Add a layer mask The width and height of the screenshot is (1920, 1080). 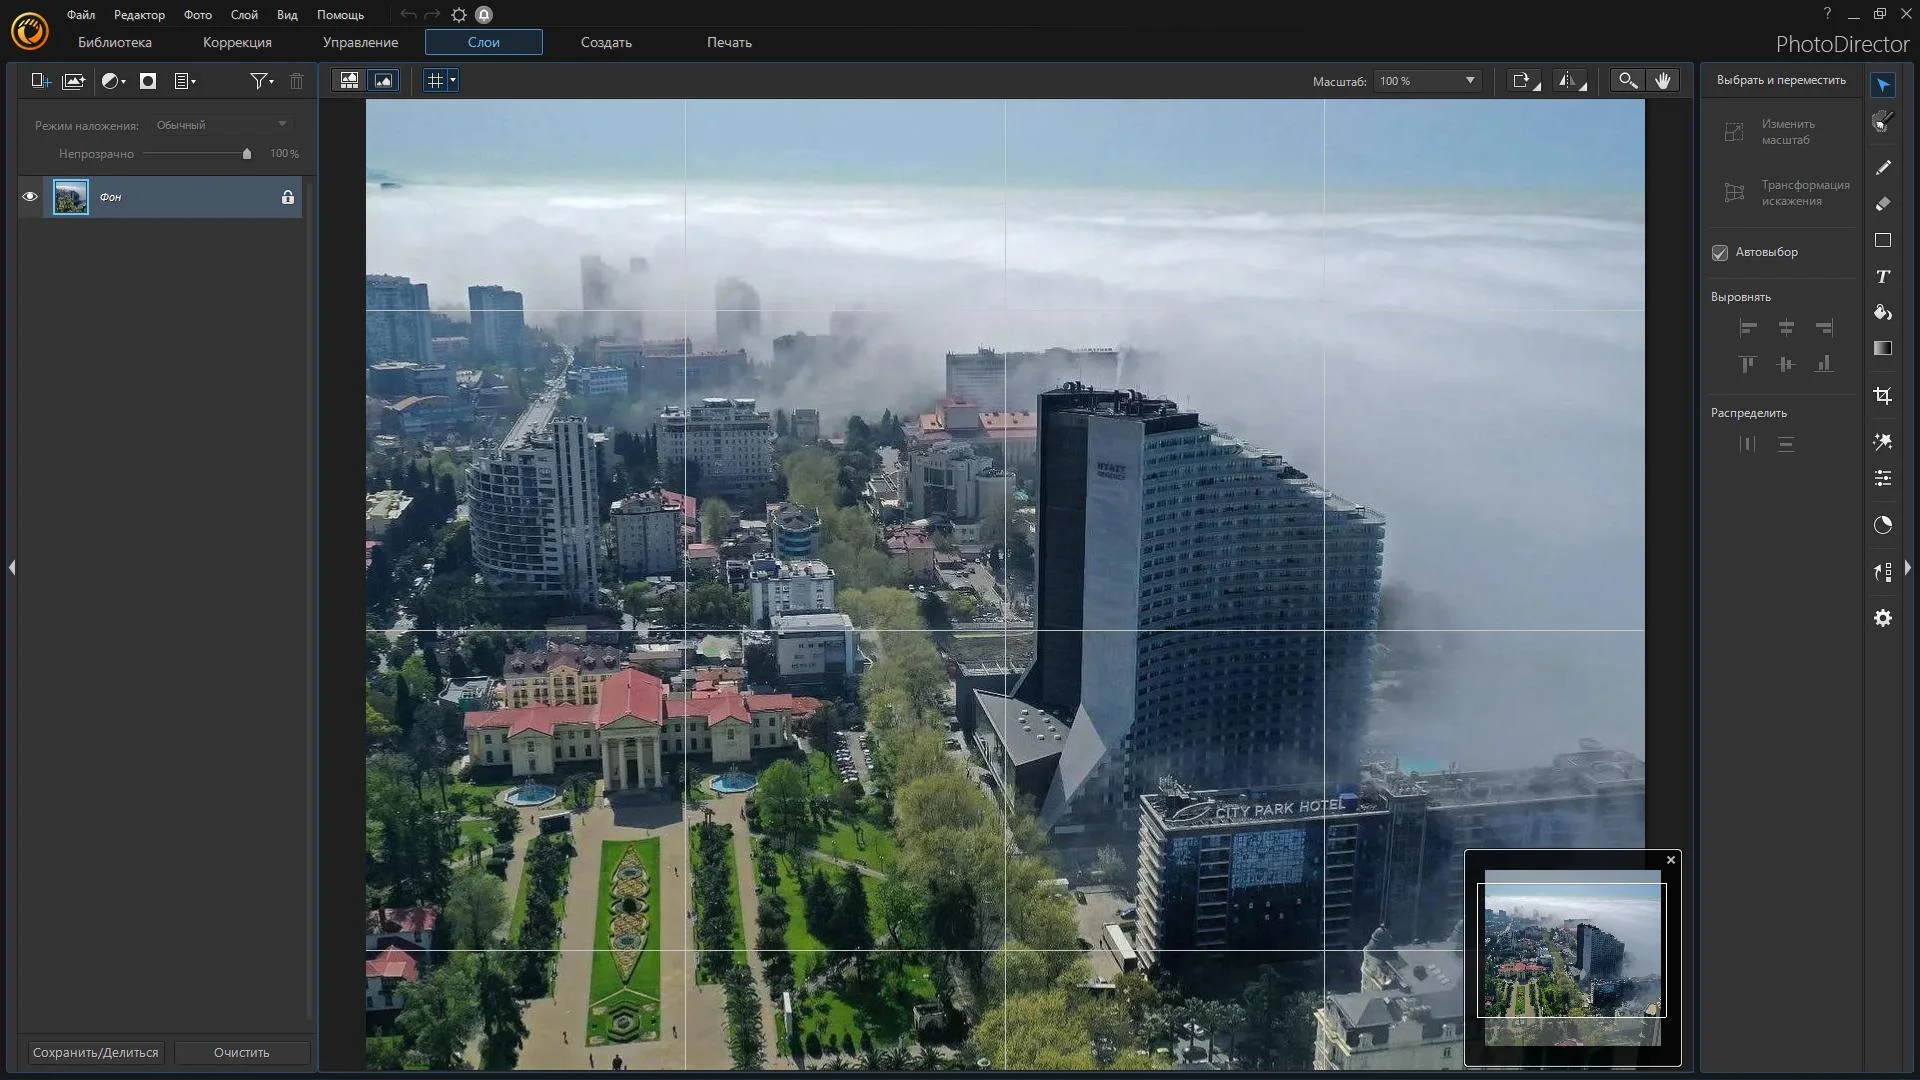pyautogui.click(x=148, y=81)
